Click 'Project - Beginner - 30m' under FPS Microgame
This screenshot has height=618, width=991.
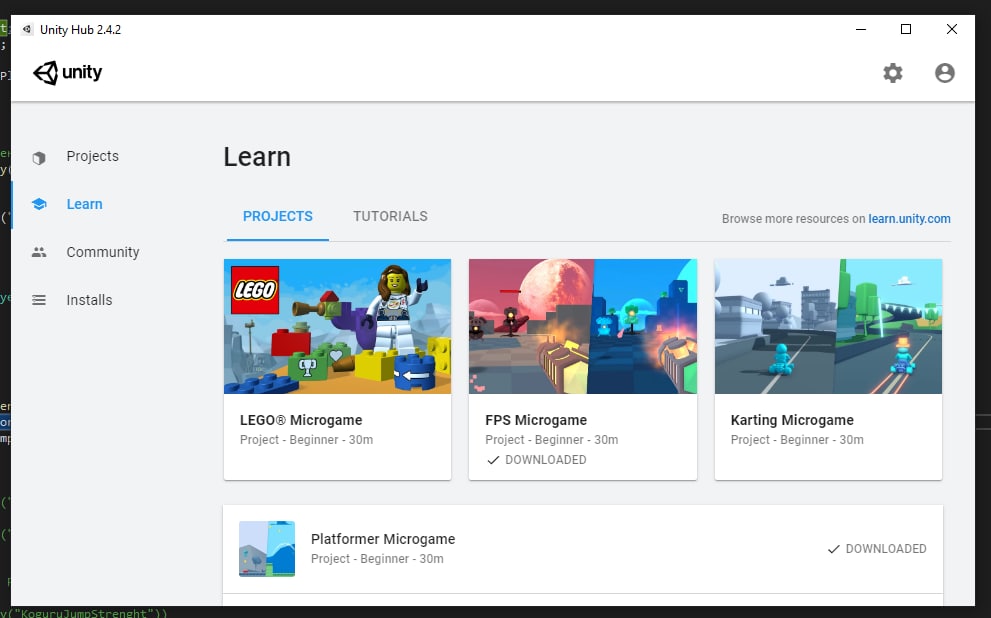552,440
